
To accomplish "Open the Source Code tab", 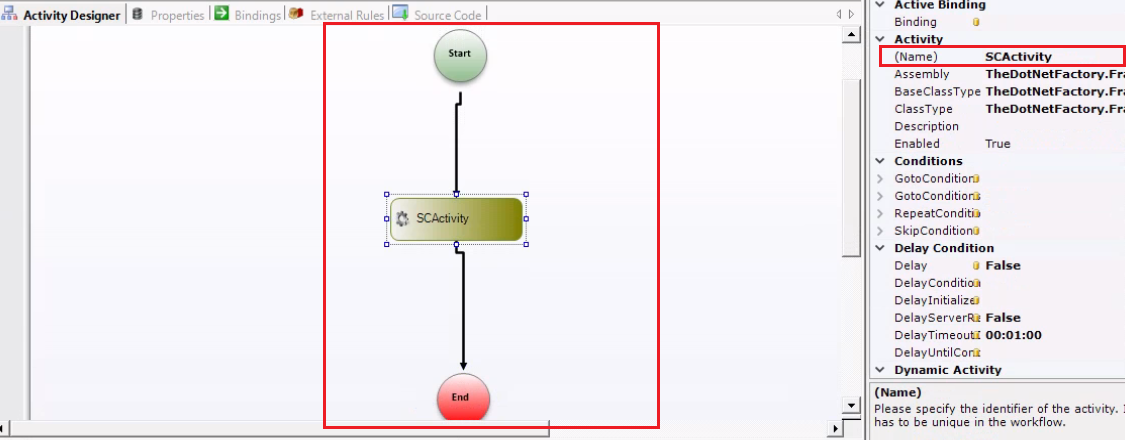I will 438,15.
